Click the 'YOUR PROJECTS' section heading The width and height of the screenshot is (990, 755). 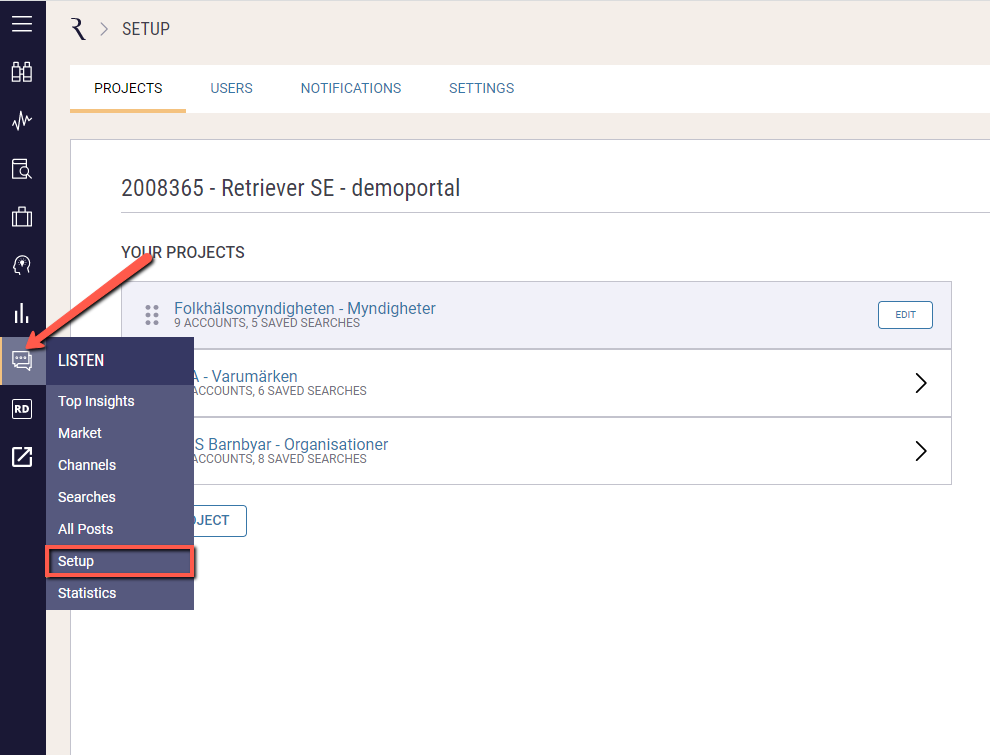(x=183, y=253)
